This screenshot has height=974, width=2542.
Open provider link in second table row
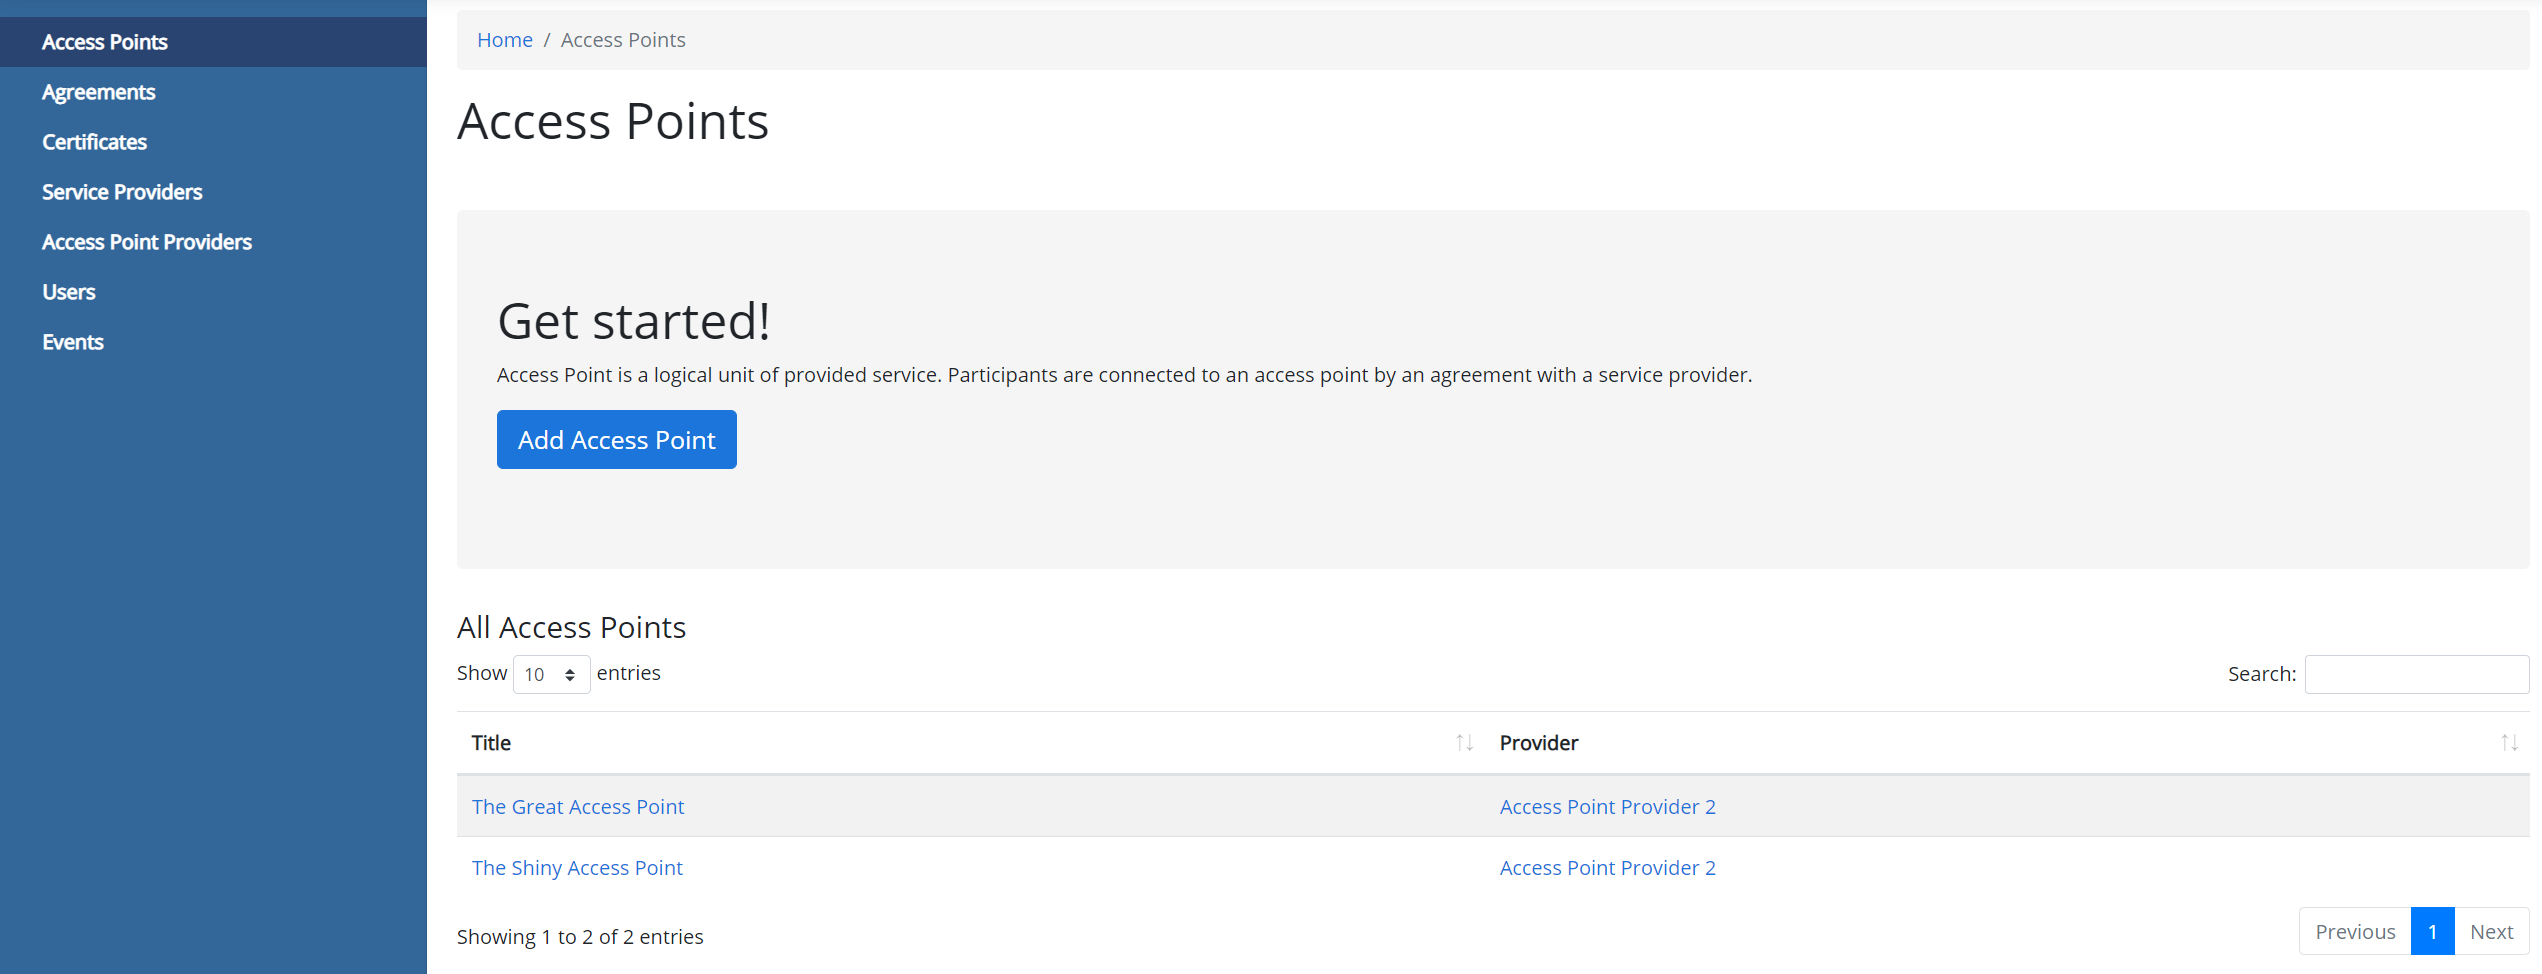(1607, 868)
